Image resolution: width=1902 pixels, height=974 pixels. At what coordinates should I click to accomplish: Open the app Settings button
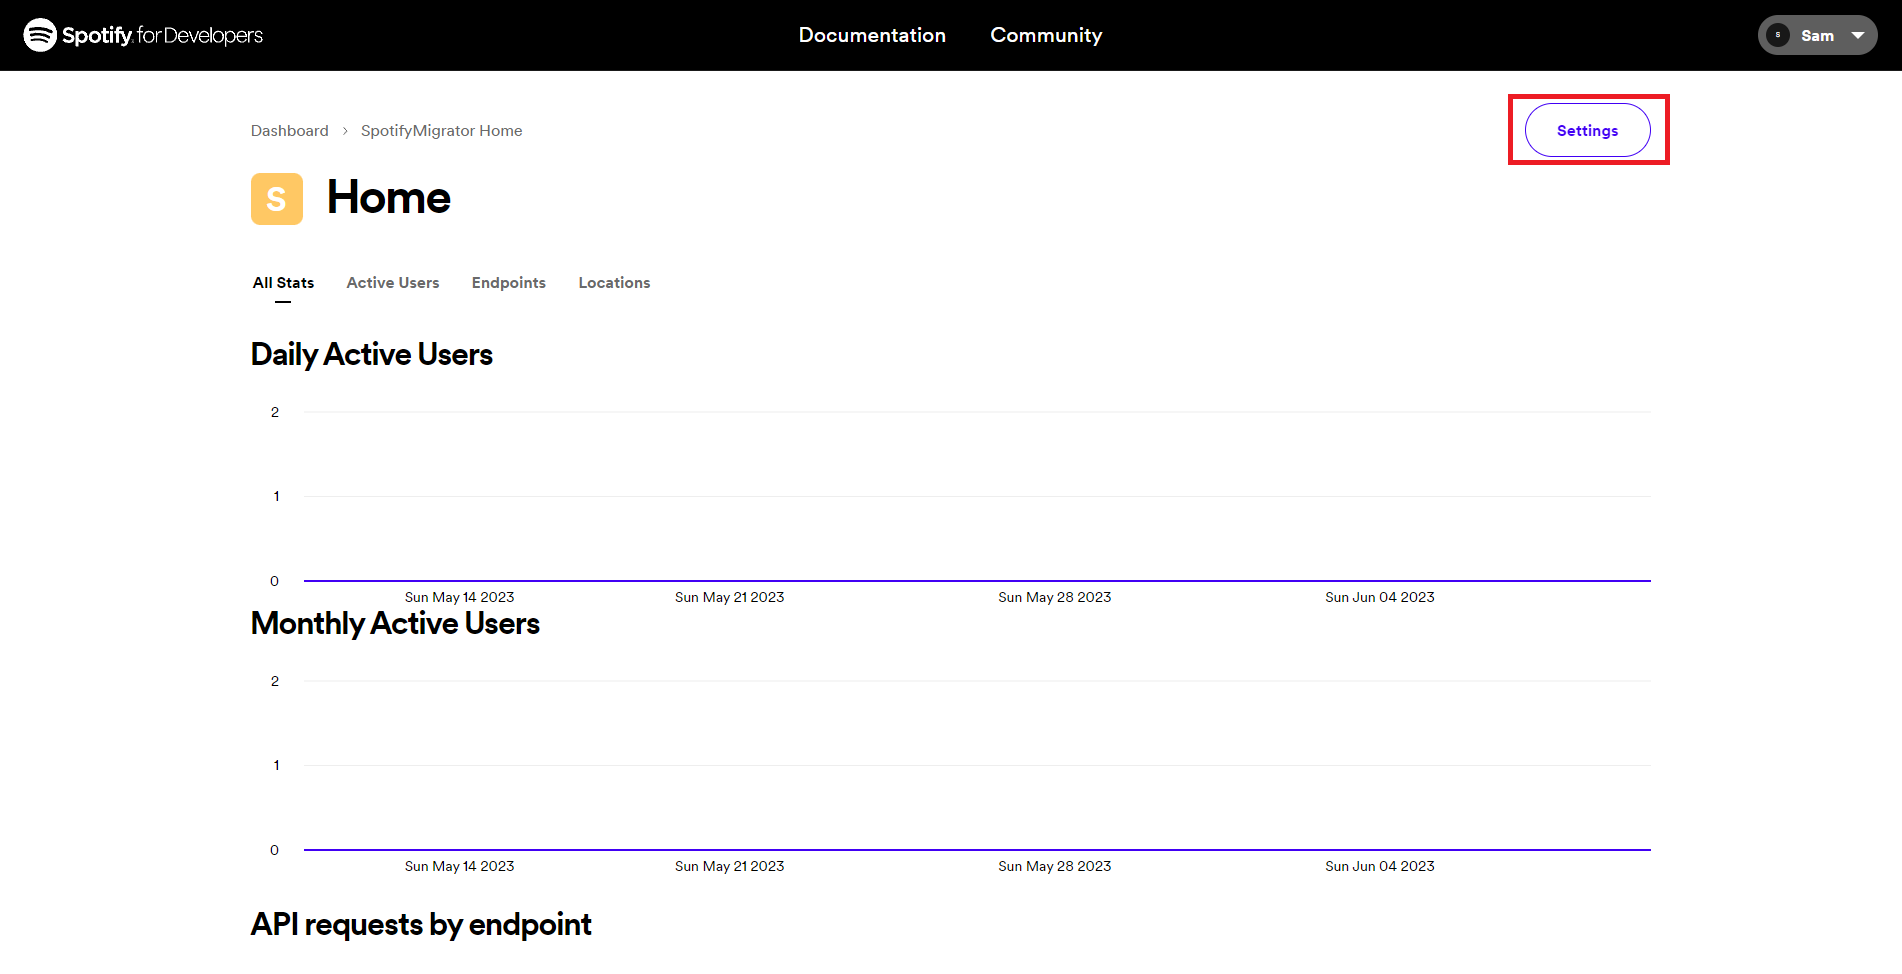tap(1587, 130)
